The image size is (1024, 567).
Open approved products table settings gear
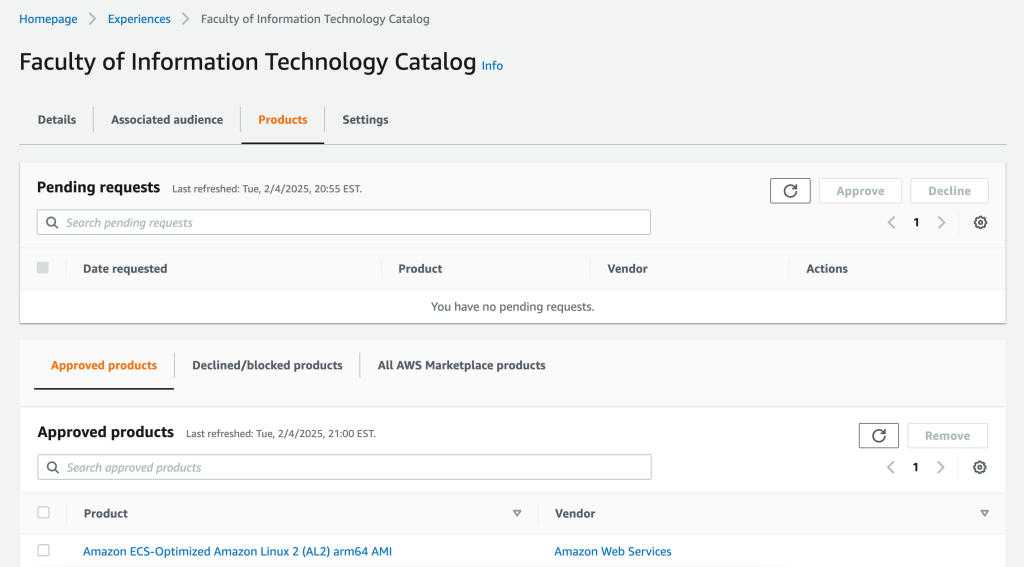(x=980, y=467)
